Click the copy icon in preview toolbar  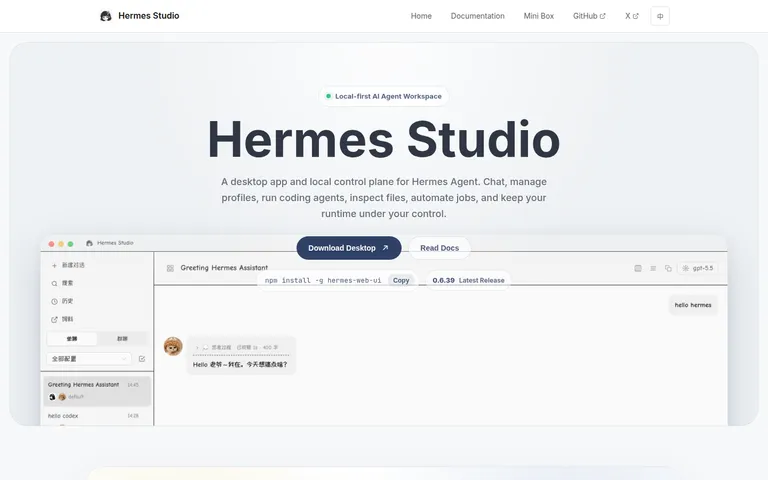[x=668, y=268]
